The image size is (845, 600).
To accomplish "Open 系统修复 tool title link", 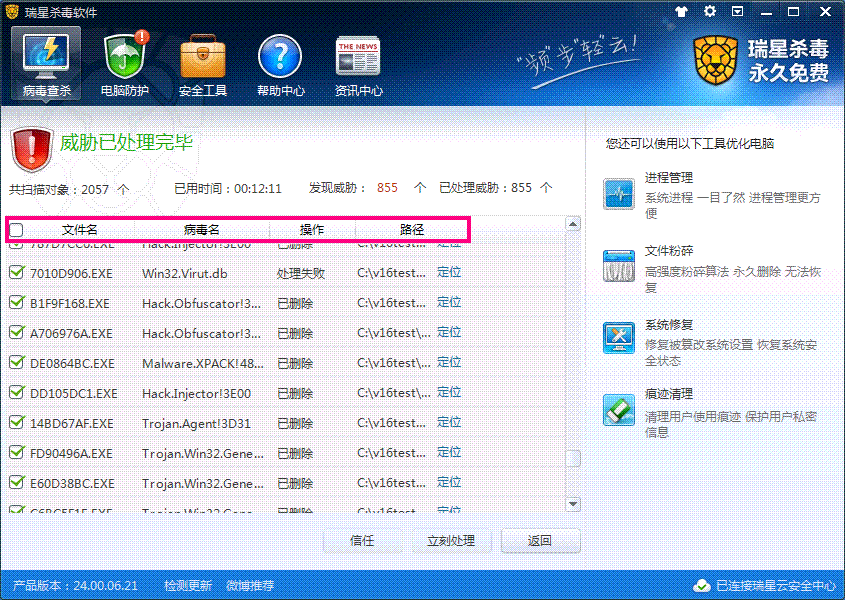I will [669, 325].
